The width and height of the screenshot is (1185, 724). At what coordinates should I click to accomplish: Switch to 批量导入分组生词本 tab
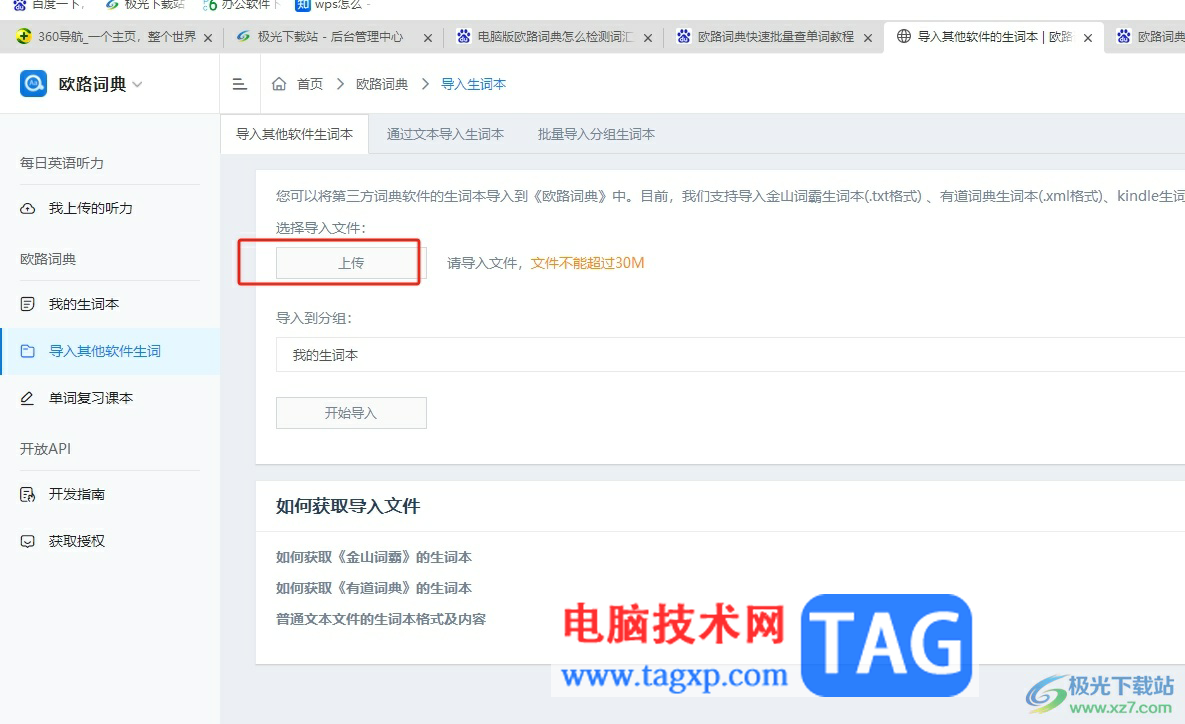click(x=596, y=134)
